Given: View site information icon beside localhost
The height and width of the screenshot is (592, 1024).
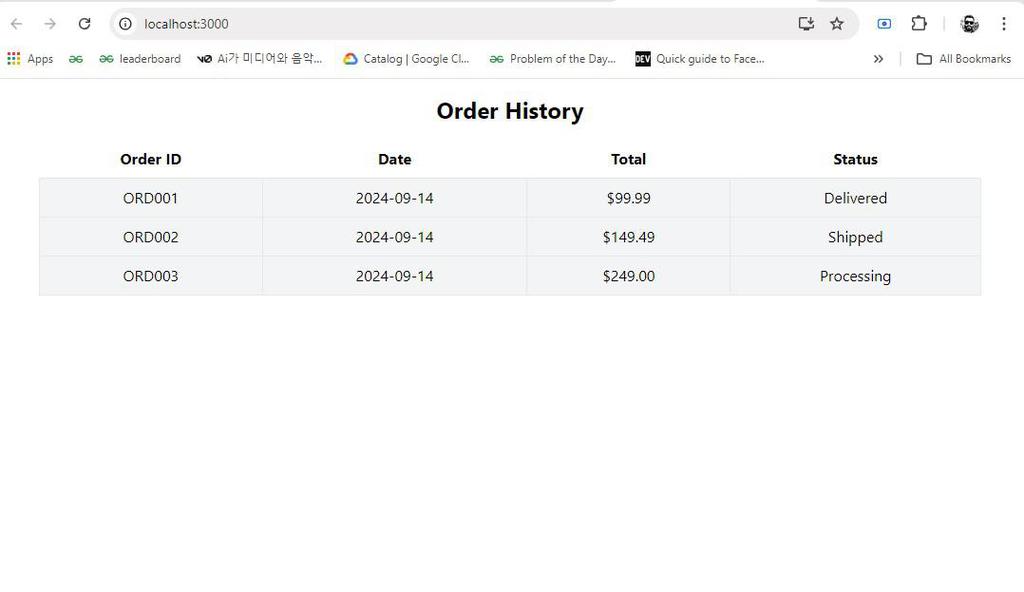Looking at the screenshot, I should click(x=125, y=24).
